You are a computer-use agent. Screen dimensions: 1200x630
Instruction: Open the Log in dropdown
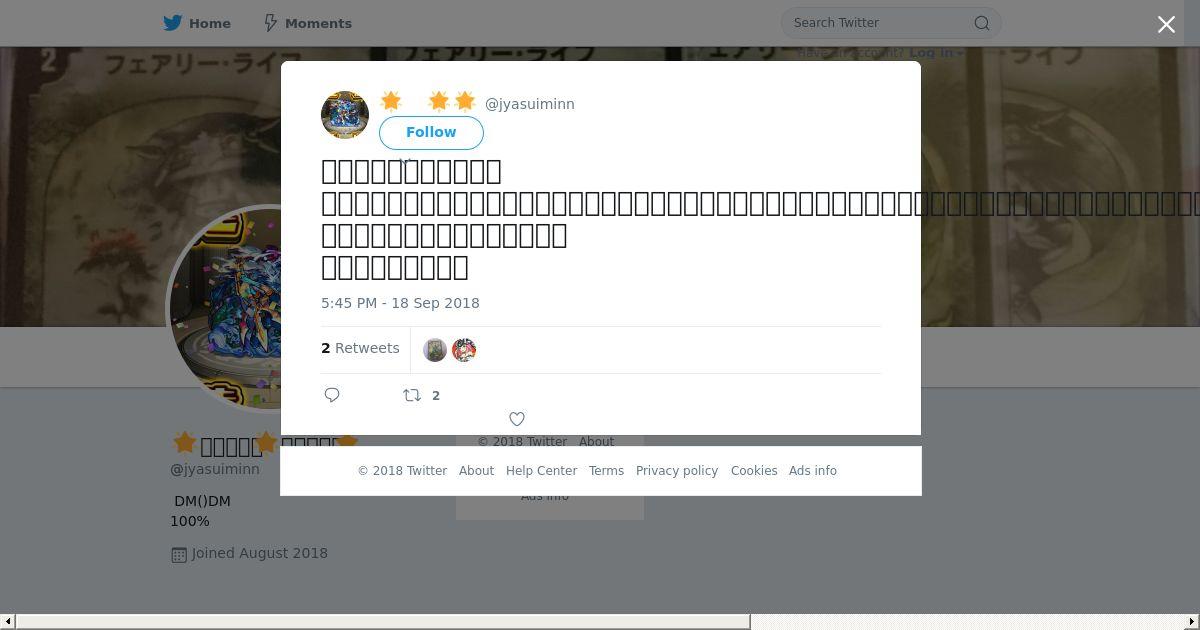pyautogui.click(x=936, y=53)
